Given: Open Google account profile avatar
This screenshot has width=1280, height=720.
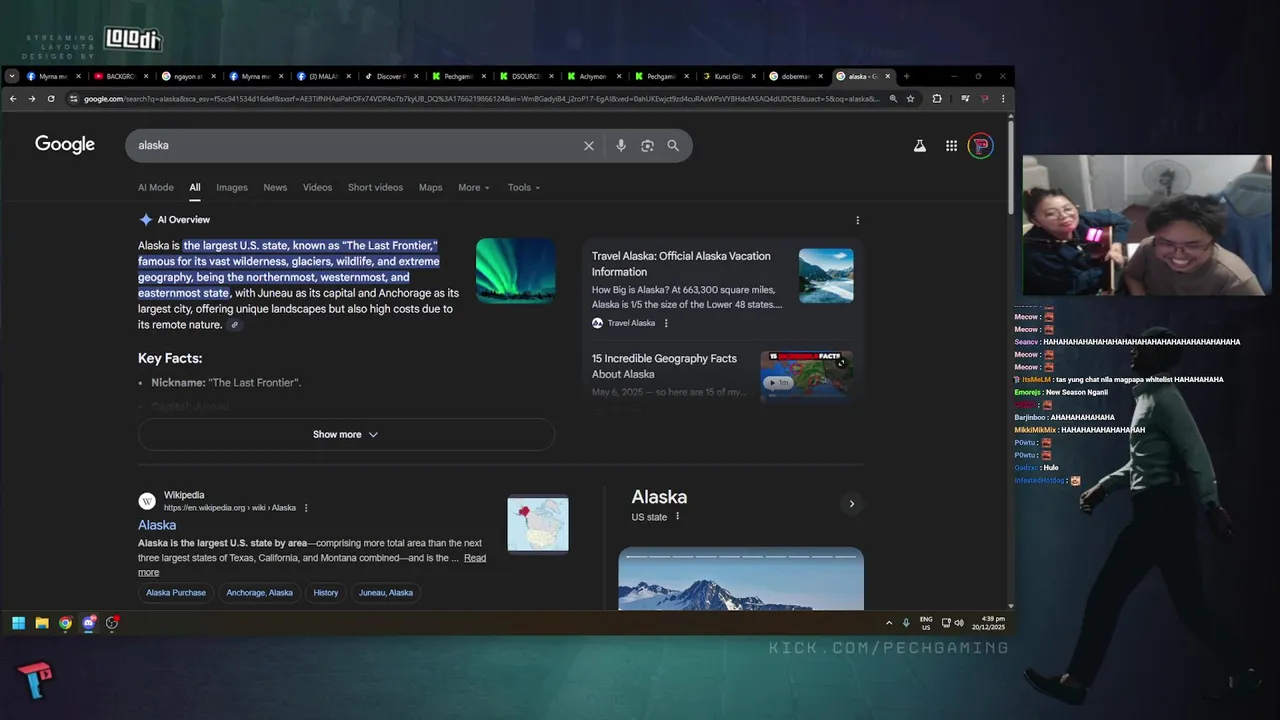Looking at the screenshot, I should 981,146.
